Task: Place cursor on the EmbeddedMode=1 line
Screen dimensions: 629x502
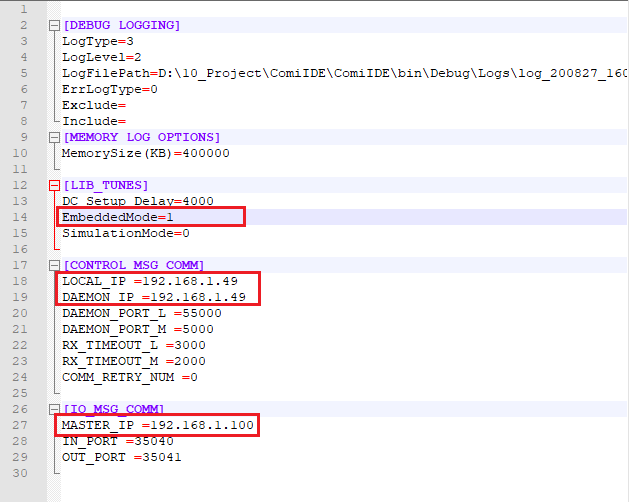Action: pos(117,217)
